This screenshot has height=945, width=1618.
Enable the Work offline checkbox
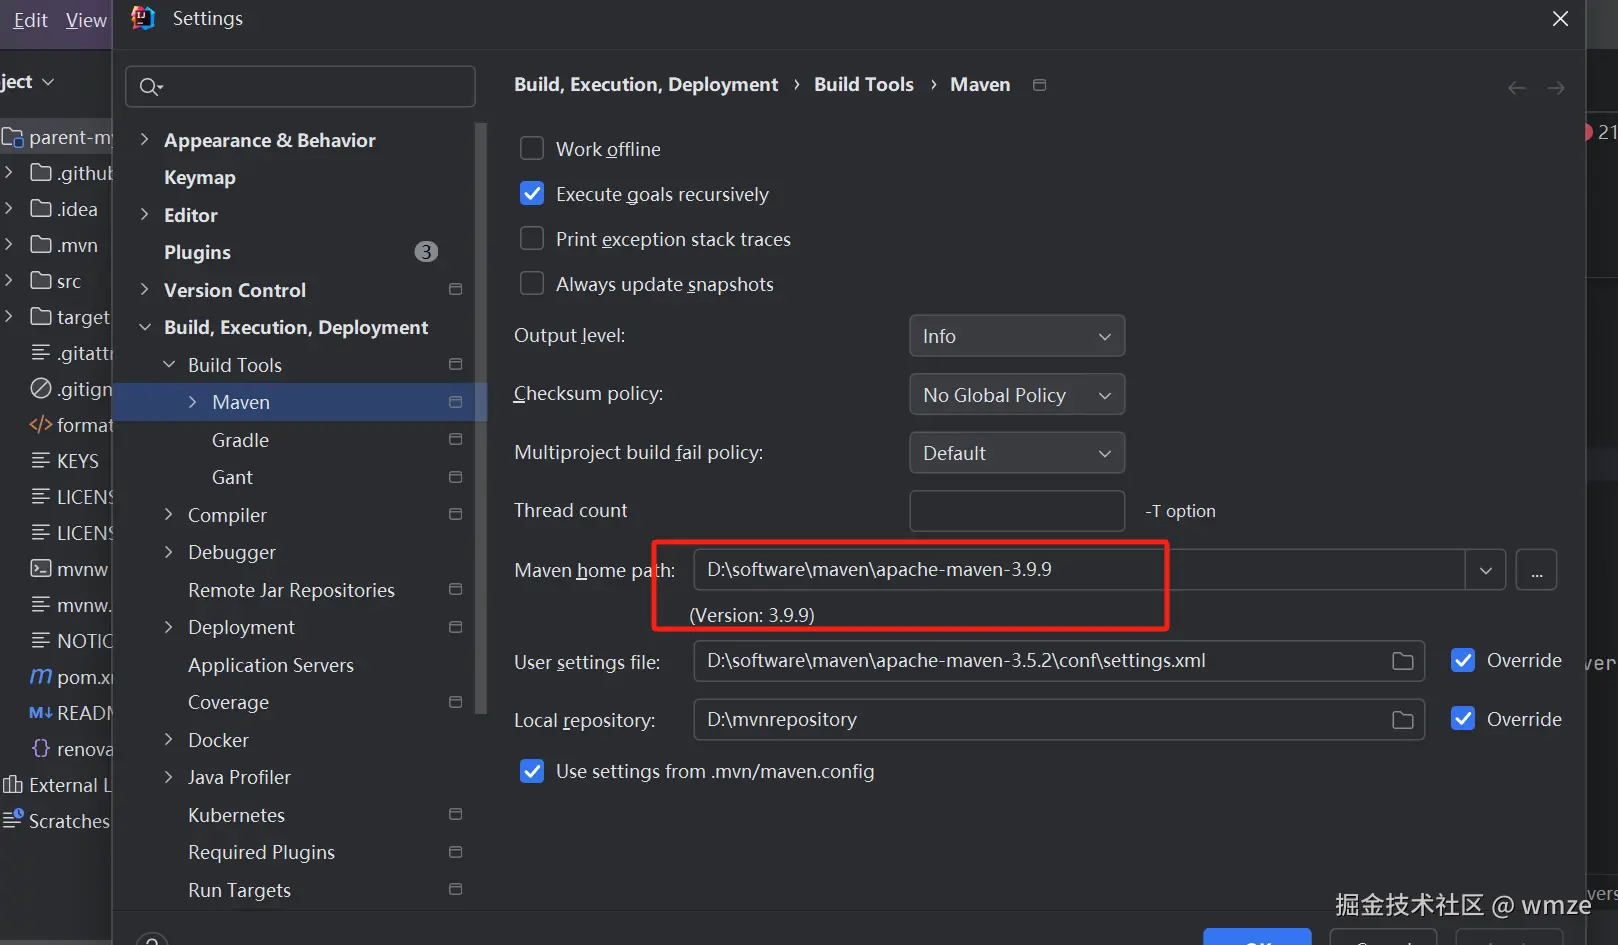pyautogui.click(x=532, y=149)
